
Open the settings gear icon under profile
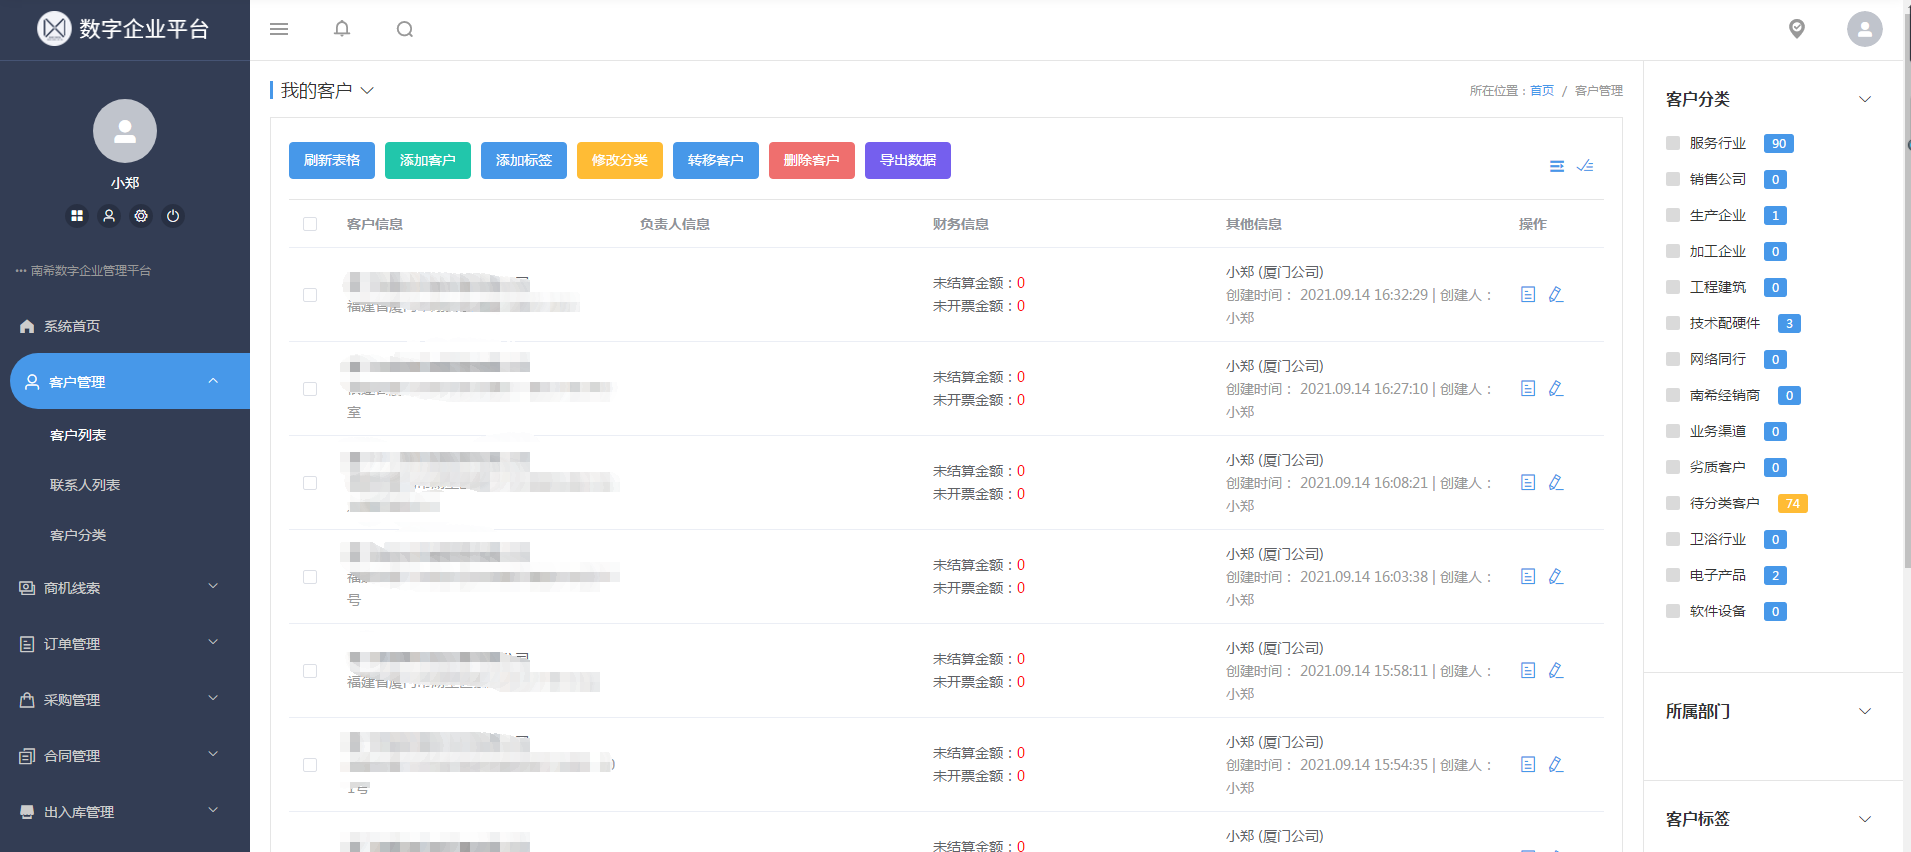(141, 216)
